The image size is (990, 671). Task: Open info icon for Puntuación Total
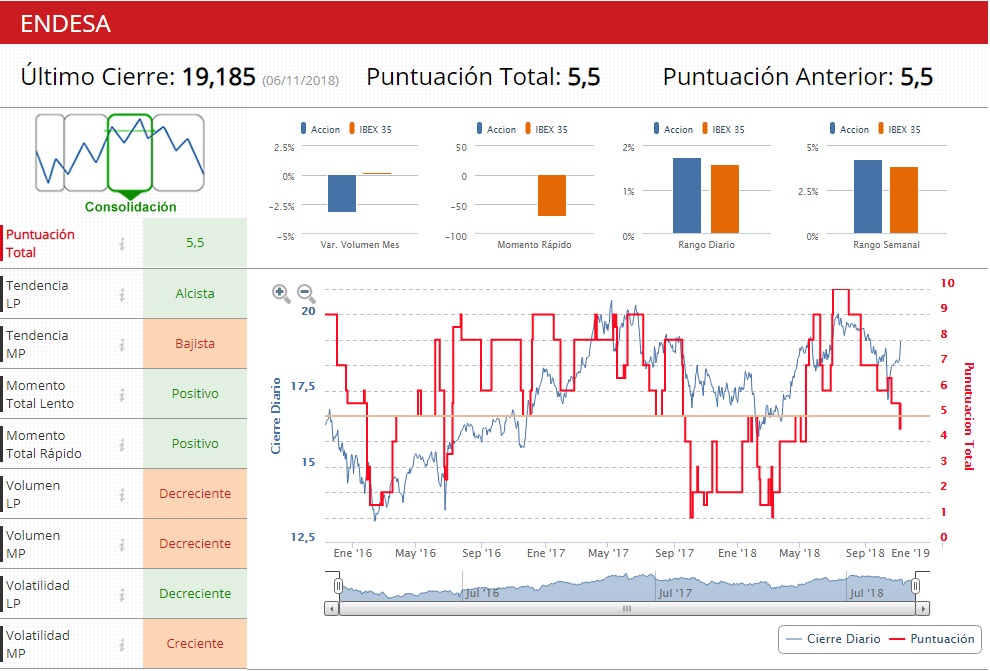tap(122, 243)
